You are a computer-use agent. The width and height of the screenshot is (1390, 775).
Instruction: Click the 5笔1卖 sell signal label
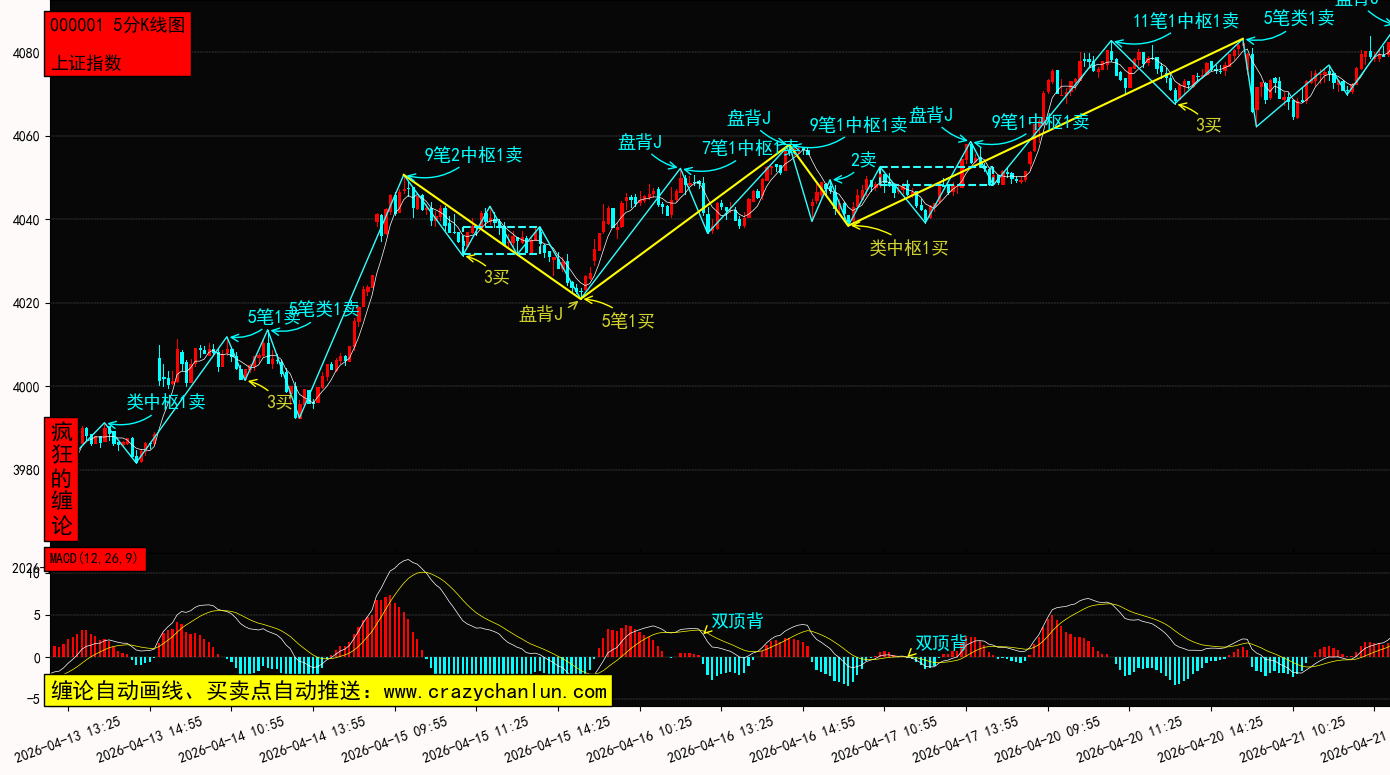pyautogui.click(x=273, y=317)
